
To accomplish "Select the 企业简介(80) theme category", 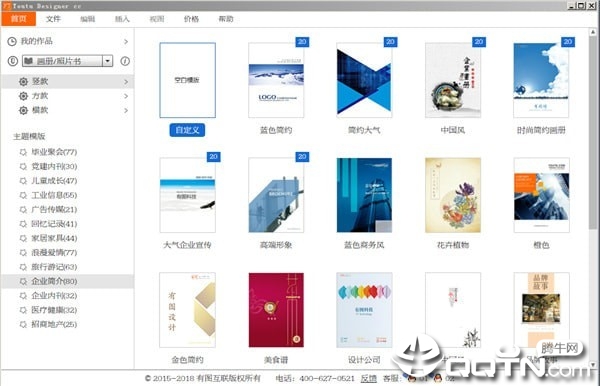I will click(54, 281).
